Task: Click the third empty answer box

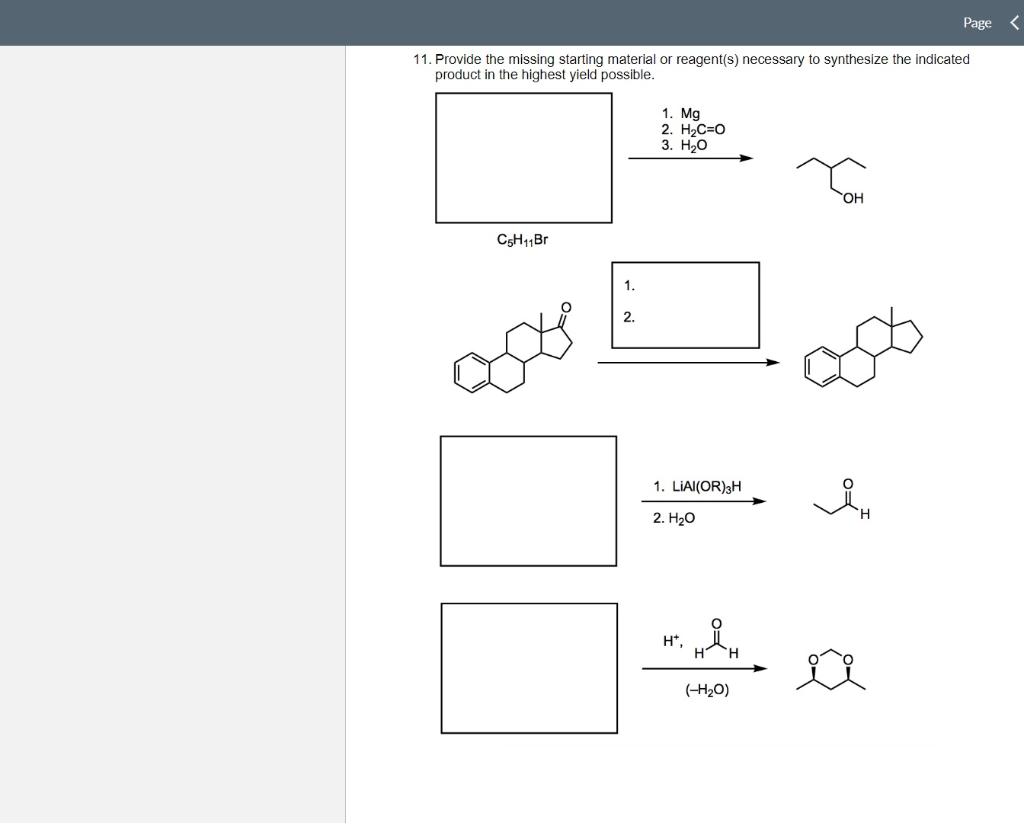Action: pyautogui.click(x=527, y=500)
